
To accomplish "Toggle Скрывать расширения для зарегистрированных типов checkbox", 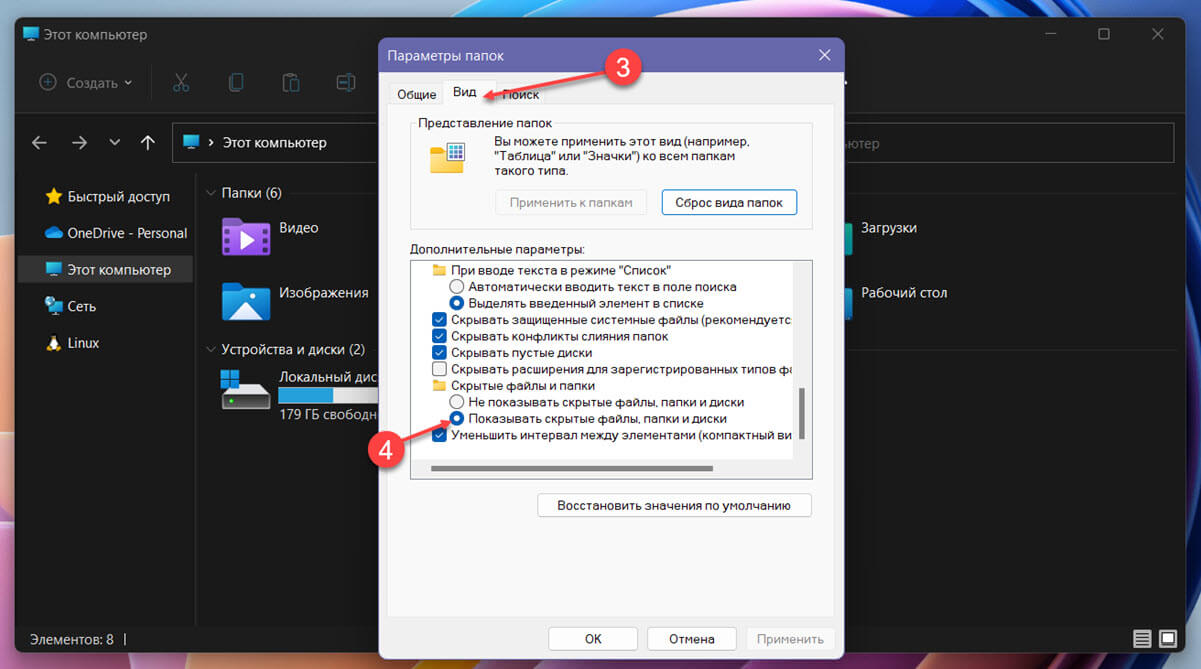I will point(439,369).
